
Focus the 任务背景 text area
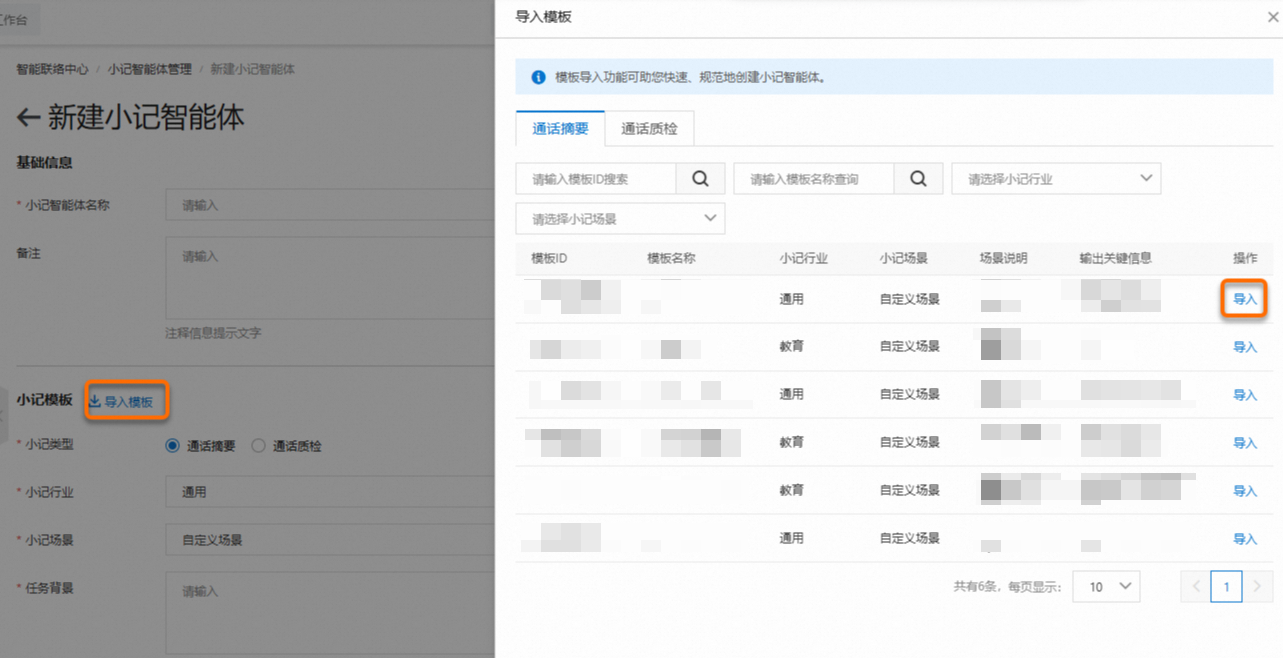coord(330,613)
